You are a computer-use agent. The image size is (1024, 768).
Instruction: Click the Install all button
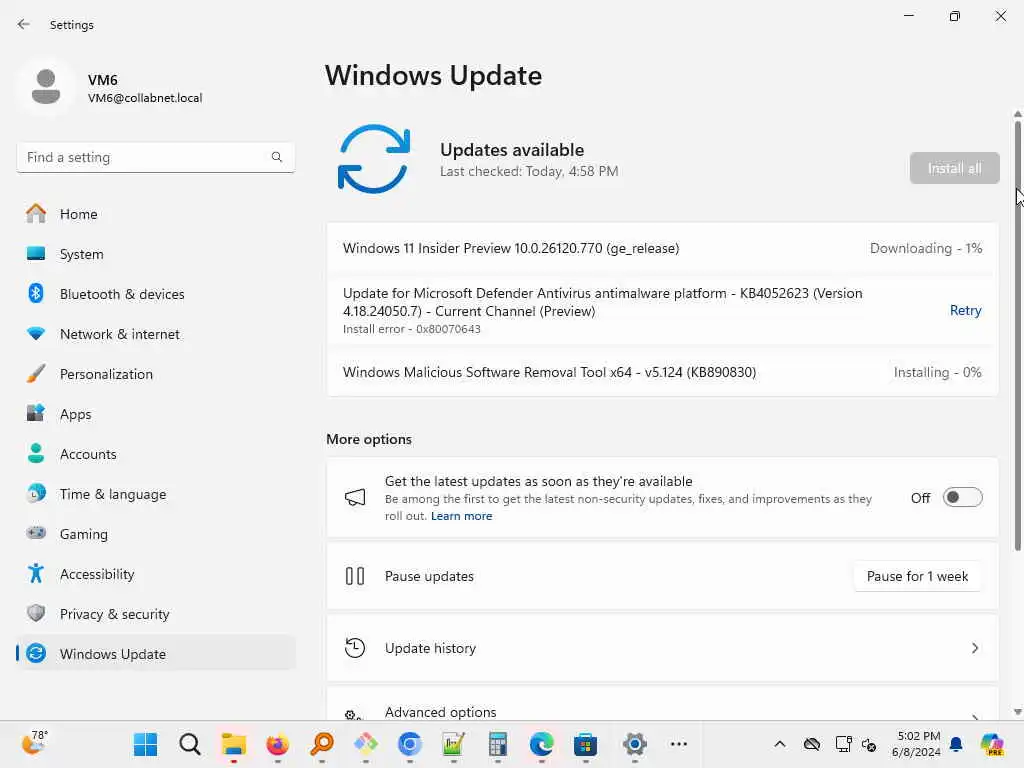pos(954,168)
